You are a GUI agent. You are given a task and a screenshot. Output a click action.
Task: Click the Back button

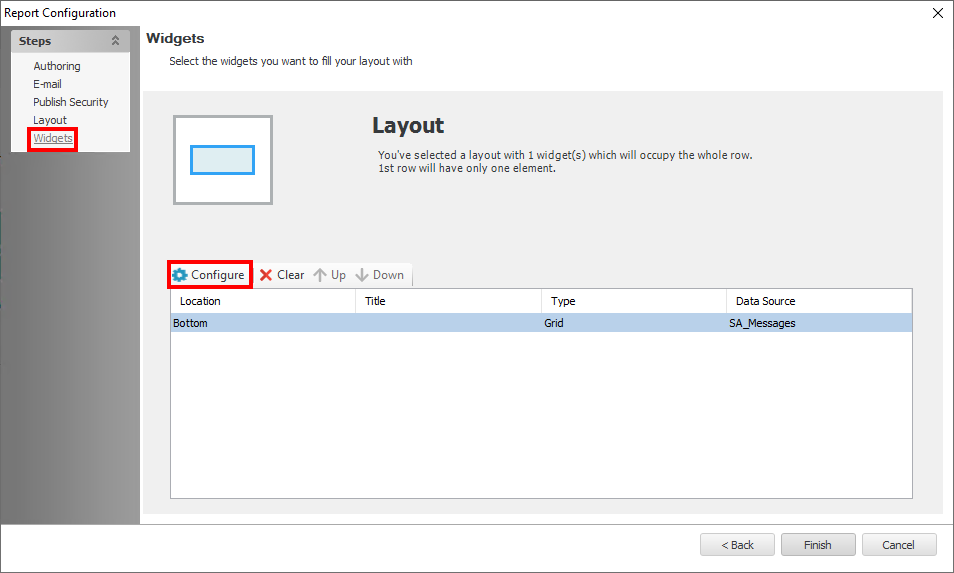pos(737,545)
